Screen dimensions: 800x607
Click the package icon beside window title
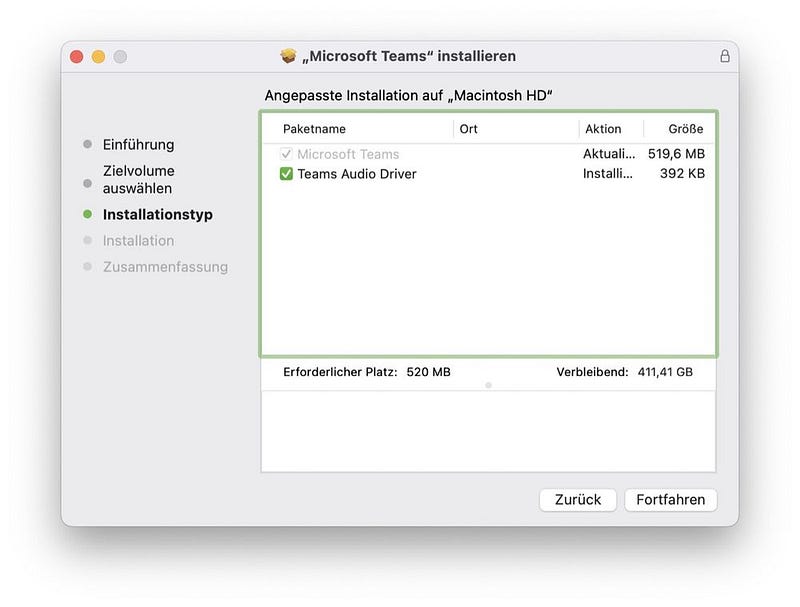pos(288,56)
